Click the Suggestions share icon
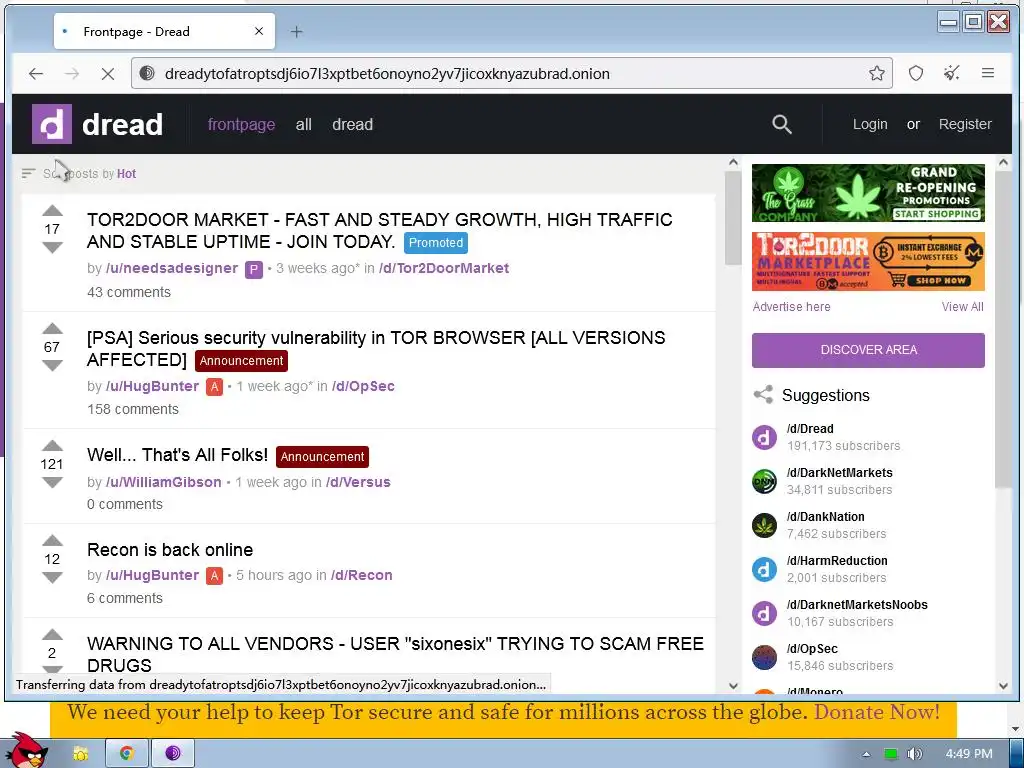 763,394
